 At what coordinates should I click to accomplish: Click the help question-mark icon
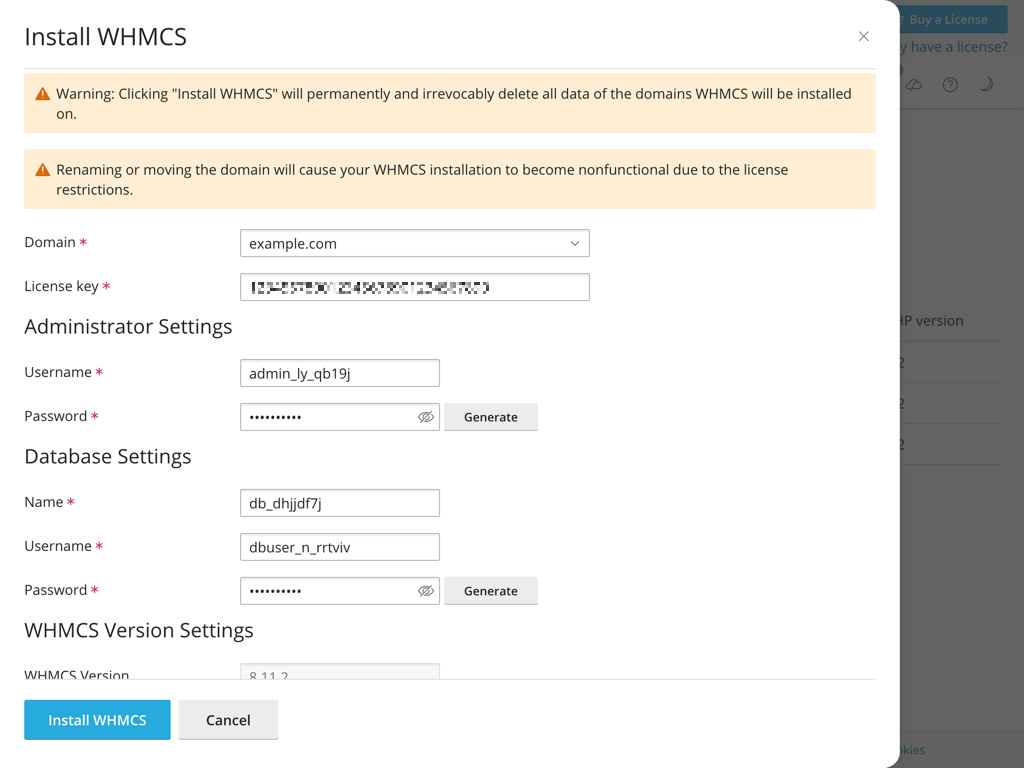coord(949,84)
